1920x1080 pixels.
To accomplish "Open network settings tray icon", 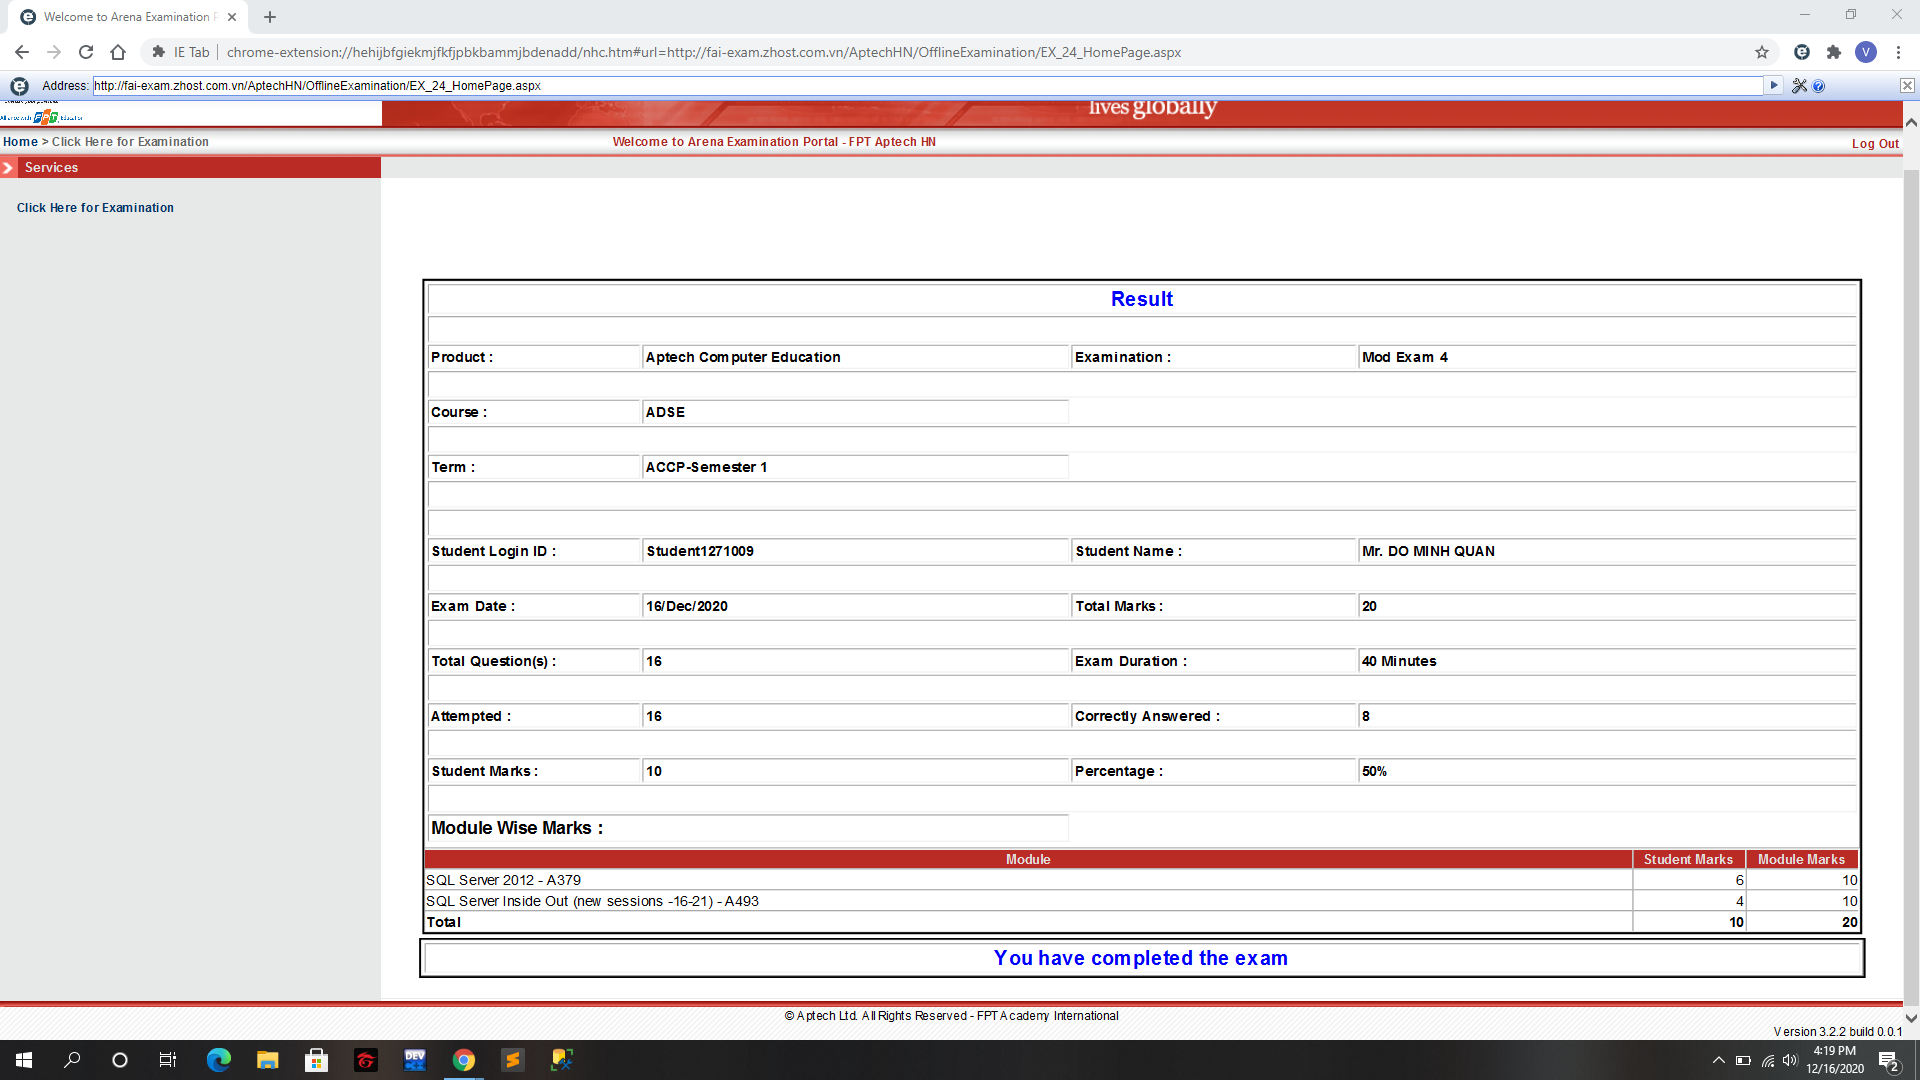I will pyautogui.click(x=1767, y=1060).
